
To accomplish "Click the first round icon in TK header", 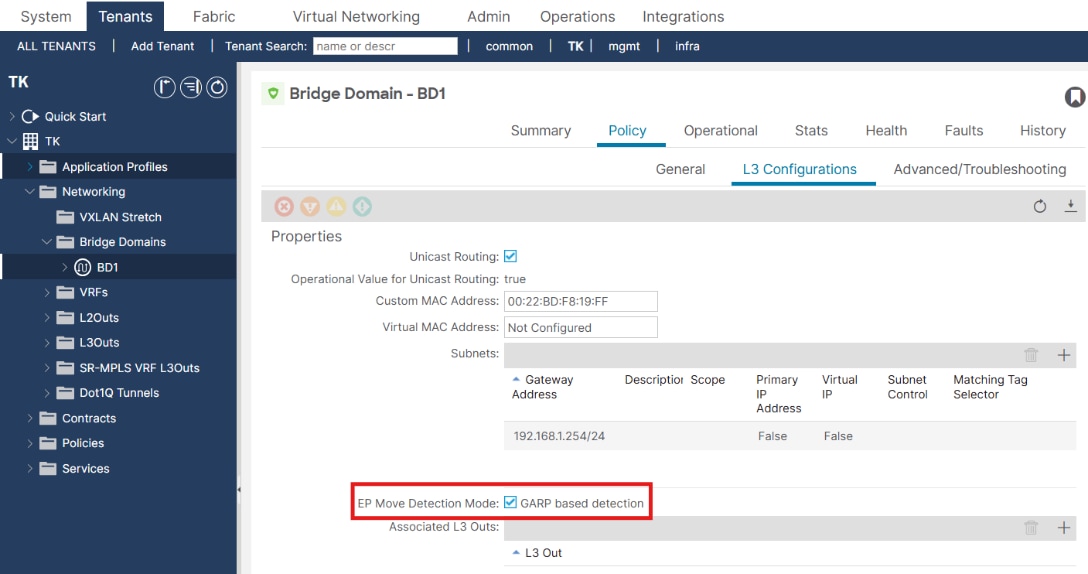I will tap(164, 87).
